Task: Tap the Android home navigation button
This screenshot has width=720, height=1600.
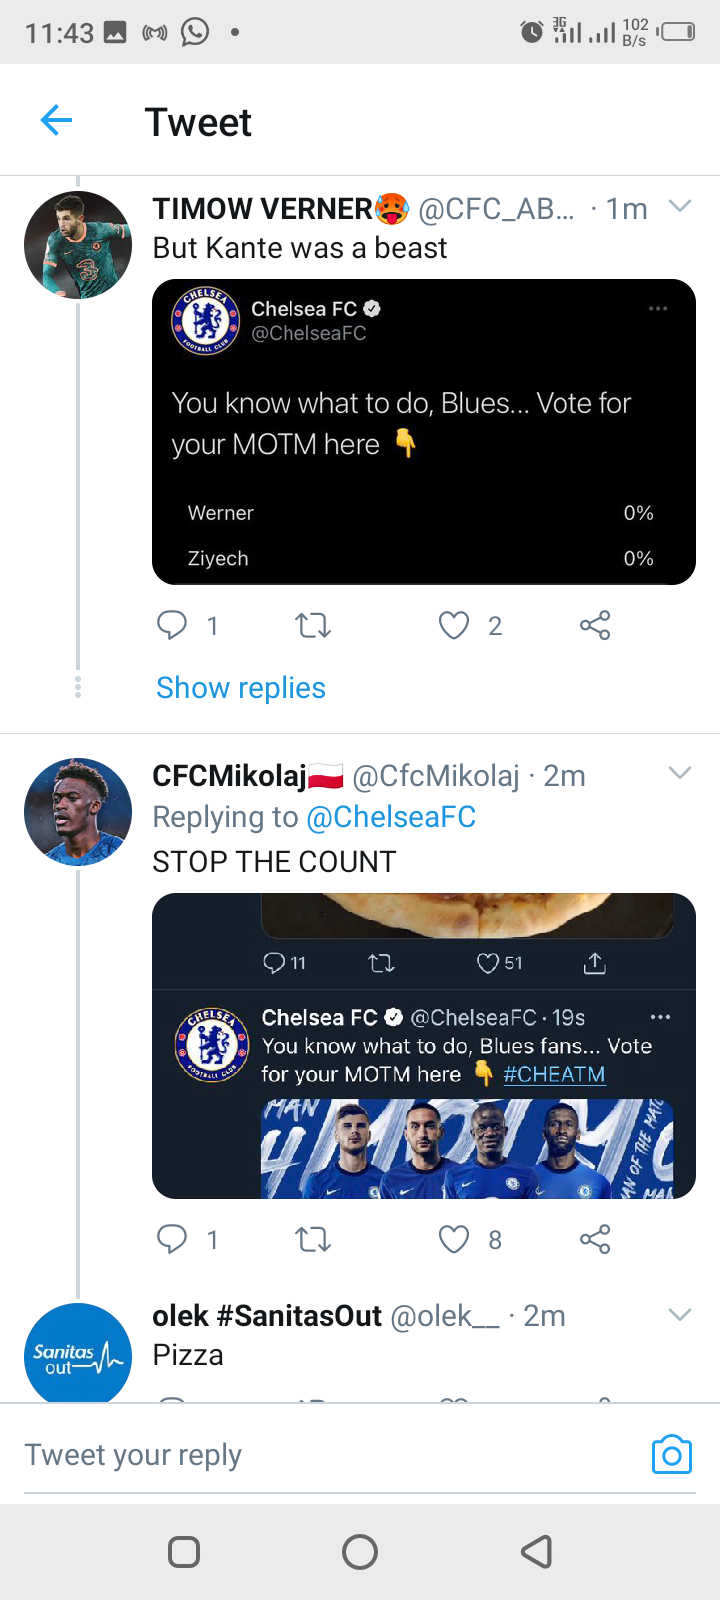Action: click(360, 1552)
